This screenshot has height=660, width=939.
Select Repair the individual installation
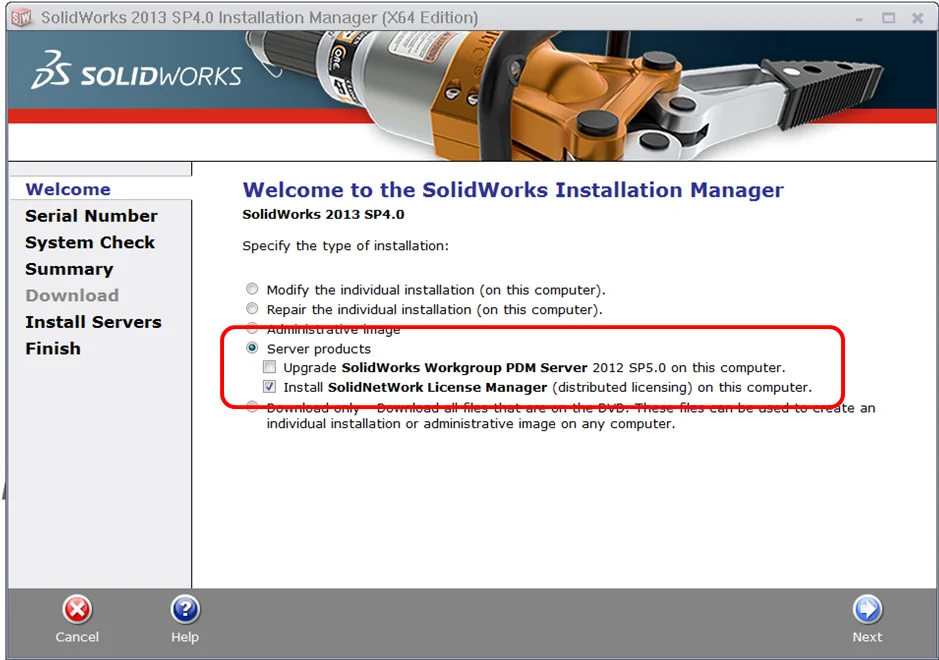click(252, 309)
